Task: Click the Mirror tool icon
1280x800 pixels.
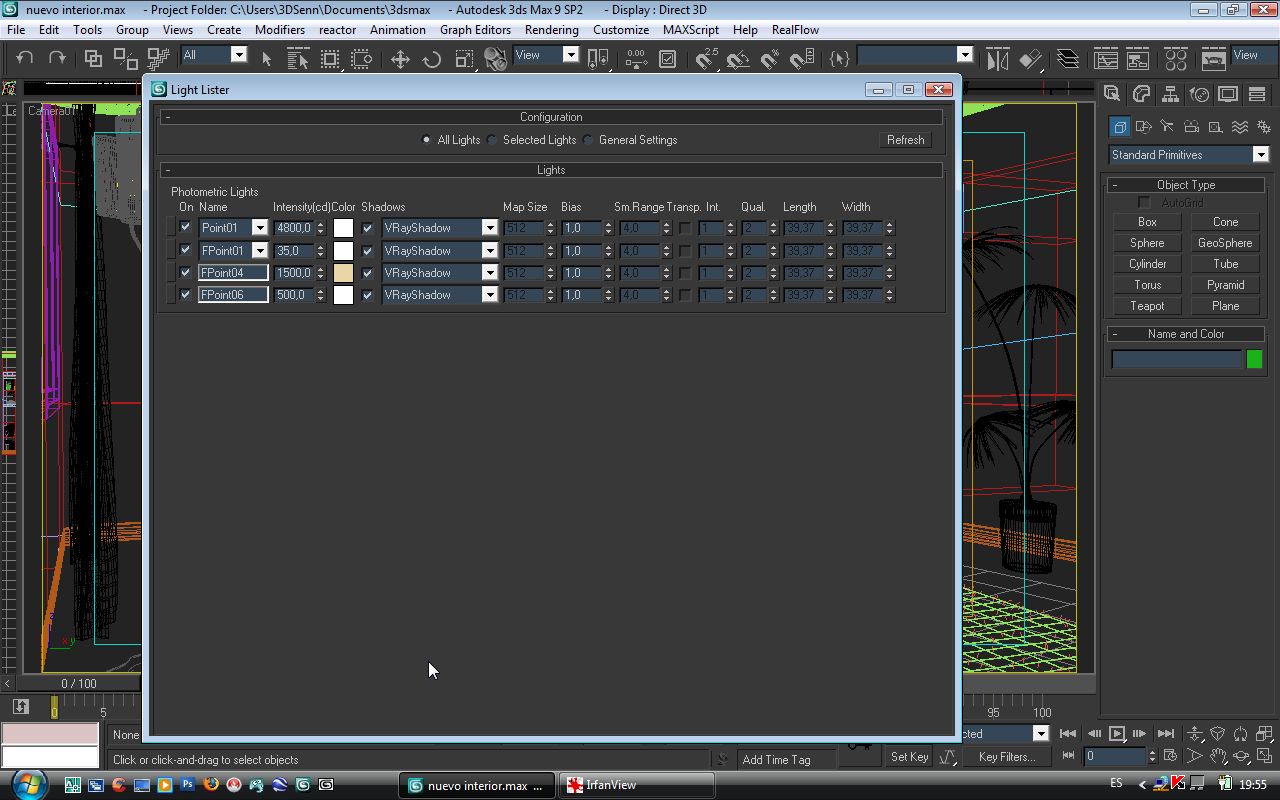Action: coord(997,59)
